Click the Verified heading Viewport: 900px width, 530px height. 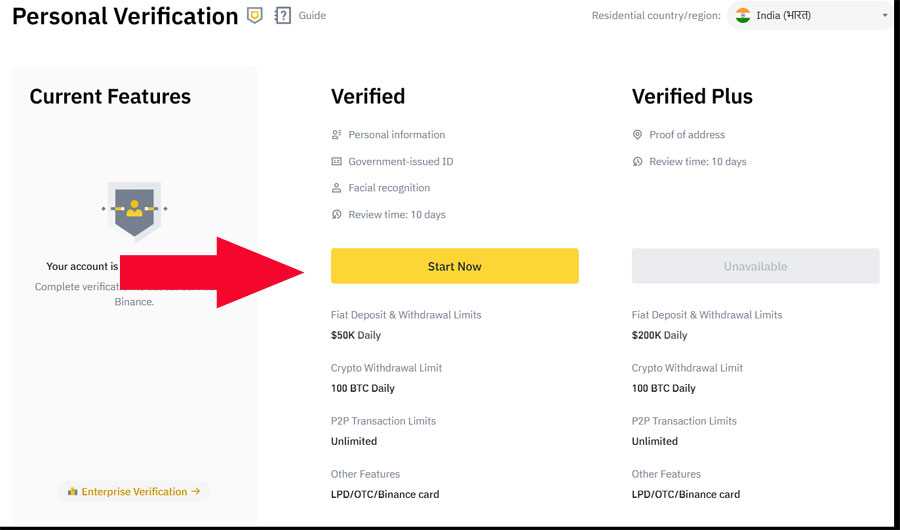tap(368, 97)
